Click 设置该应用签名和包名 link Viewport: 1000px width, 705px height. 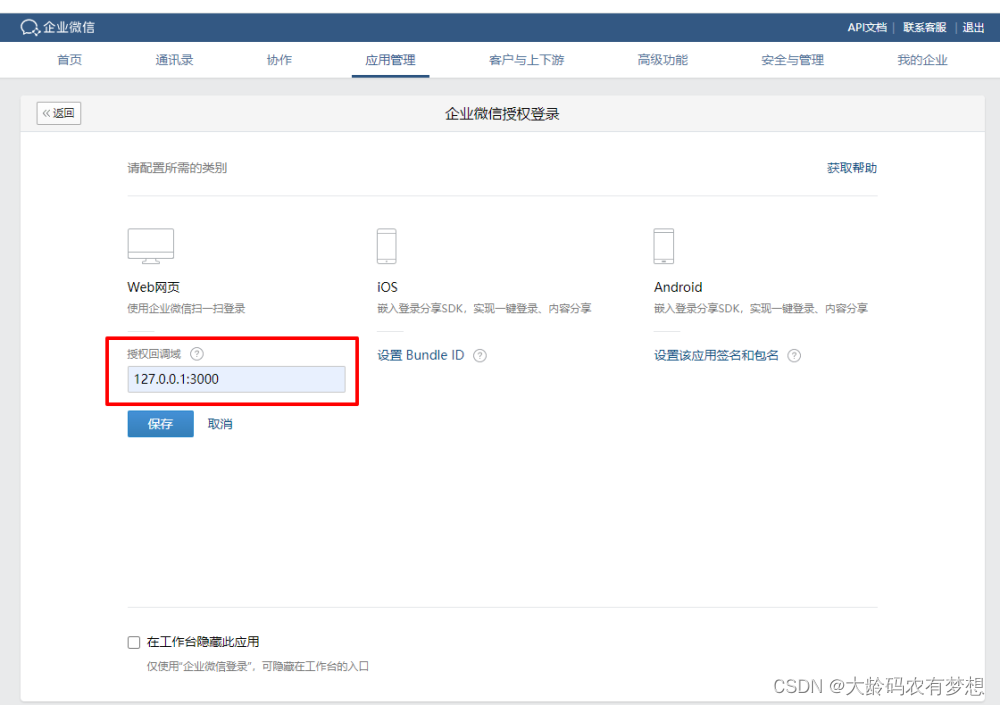pyautogui.click(x=716, y=355)
